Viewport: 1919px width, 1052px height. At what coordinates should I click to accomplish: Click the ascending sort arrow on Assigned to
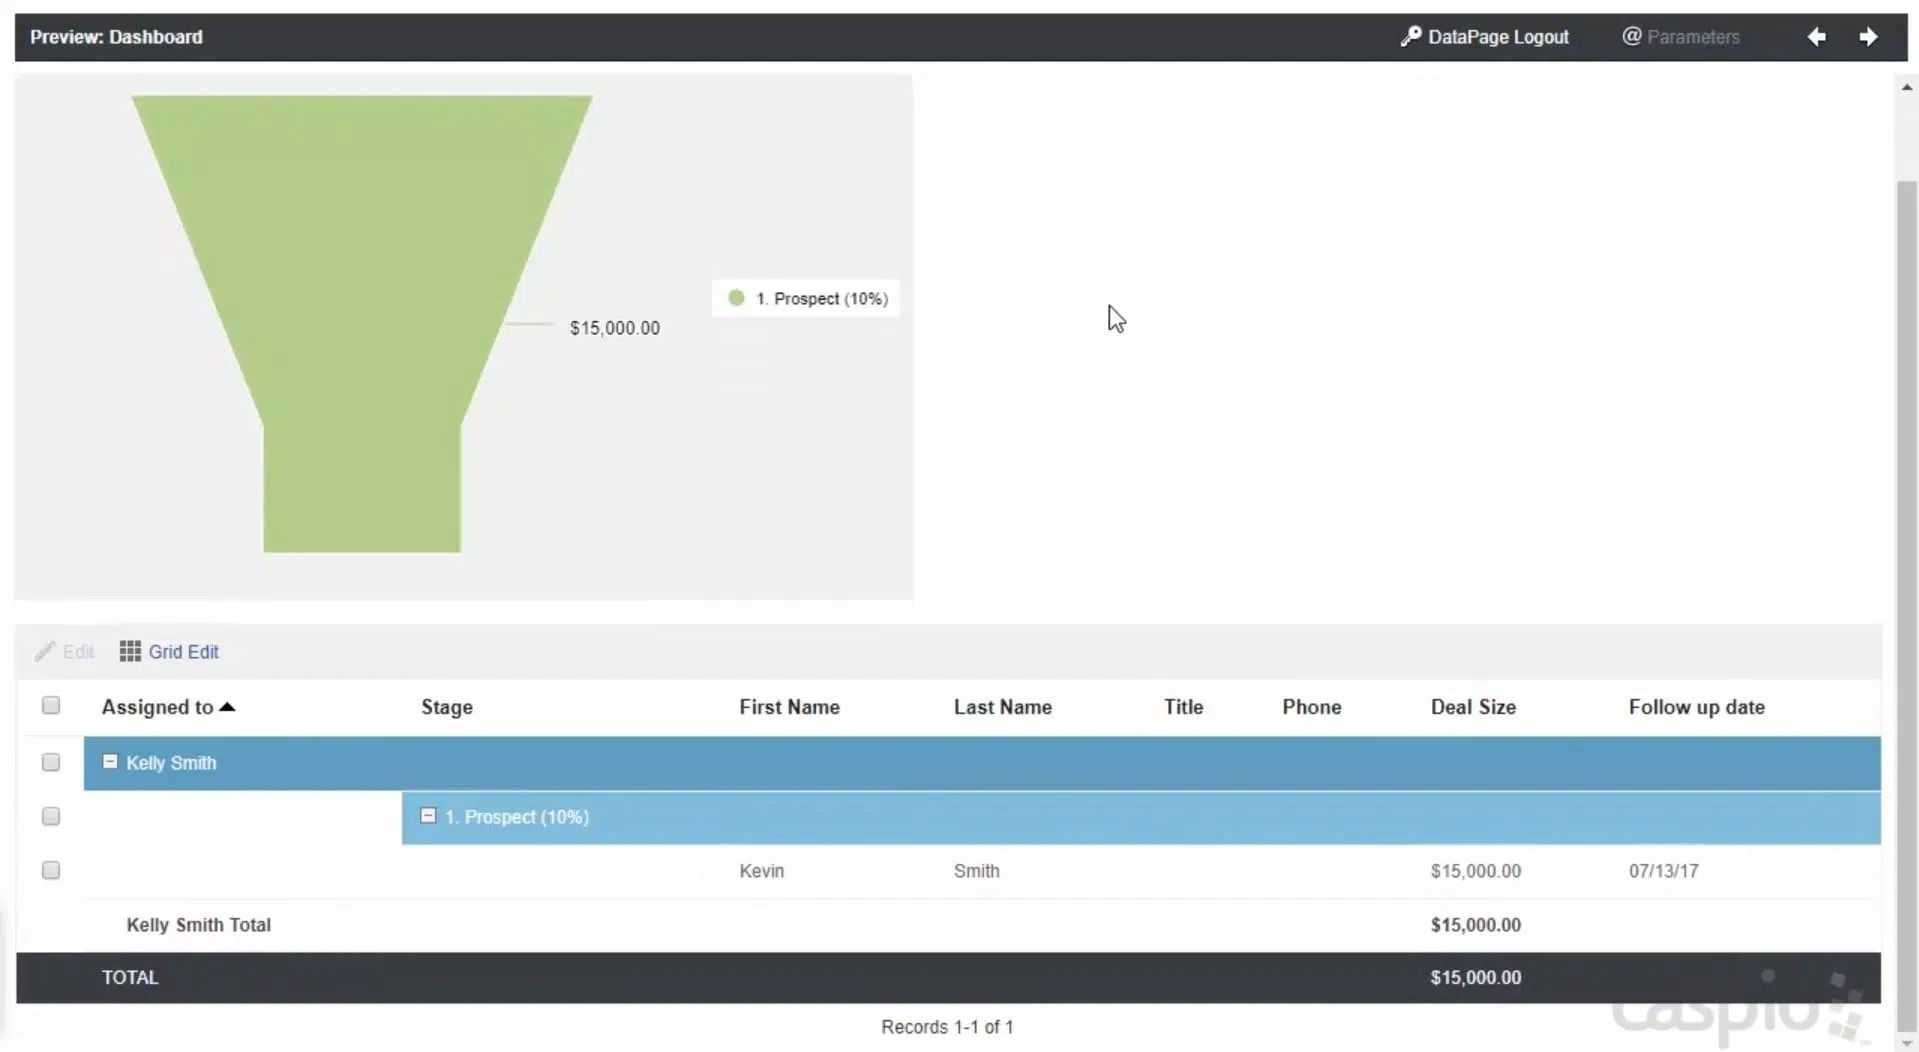(x=227, y=707)
